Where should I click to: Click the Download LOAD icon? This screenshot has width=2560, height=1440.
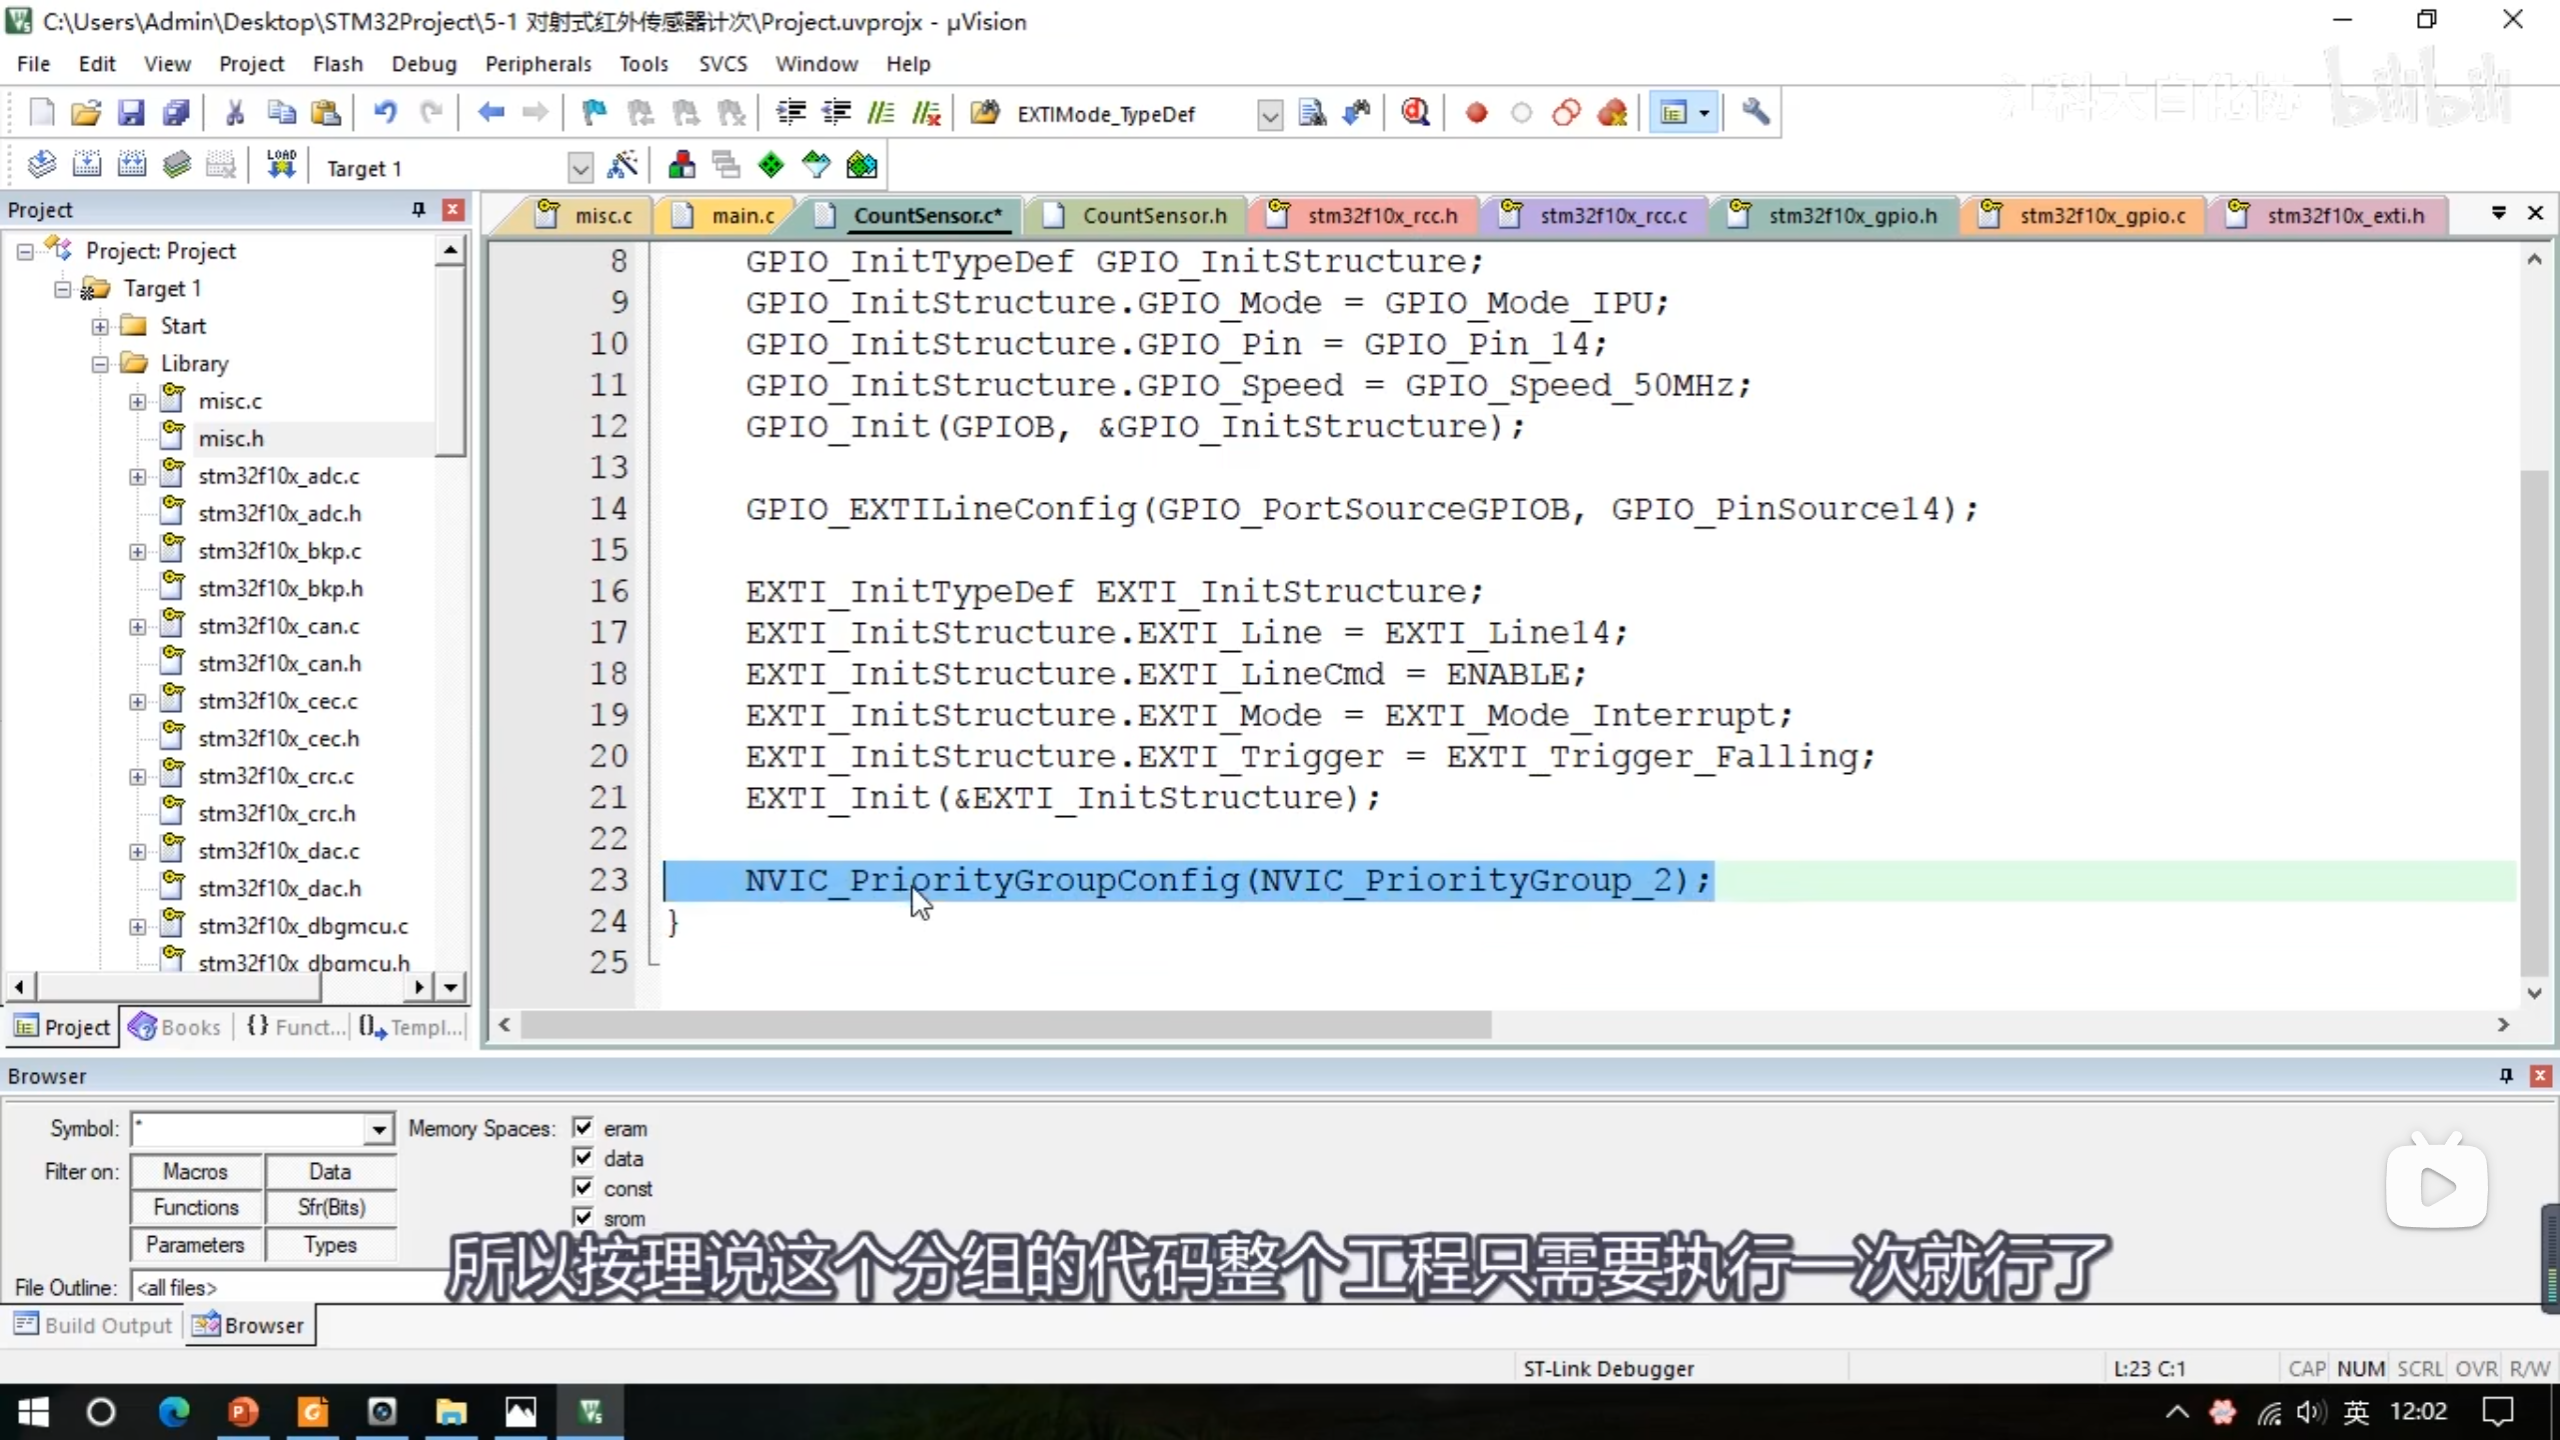click(281, 166)
